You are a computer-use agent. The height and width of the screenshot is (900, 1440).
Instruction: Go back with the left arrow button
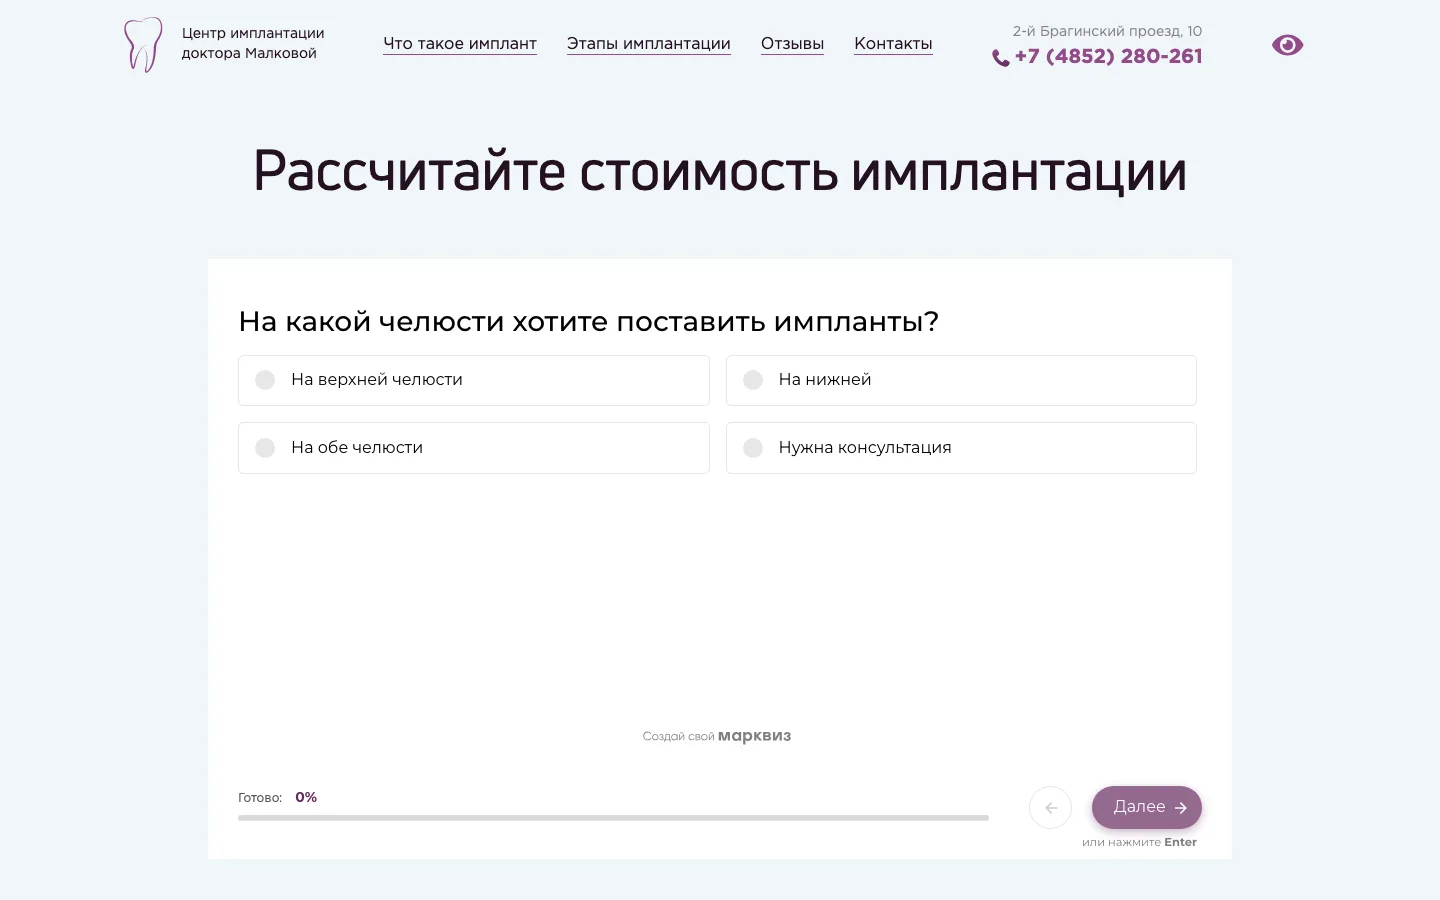1050,807
